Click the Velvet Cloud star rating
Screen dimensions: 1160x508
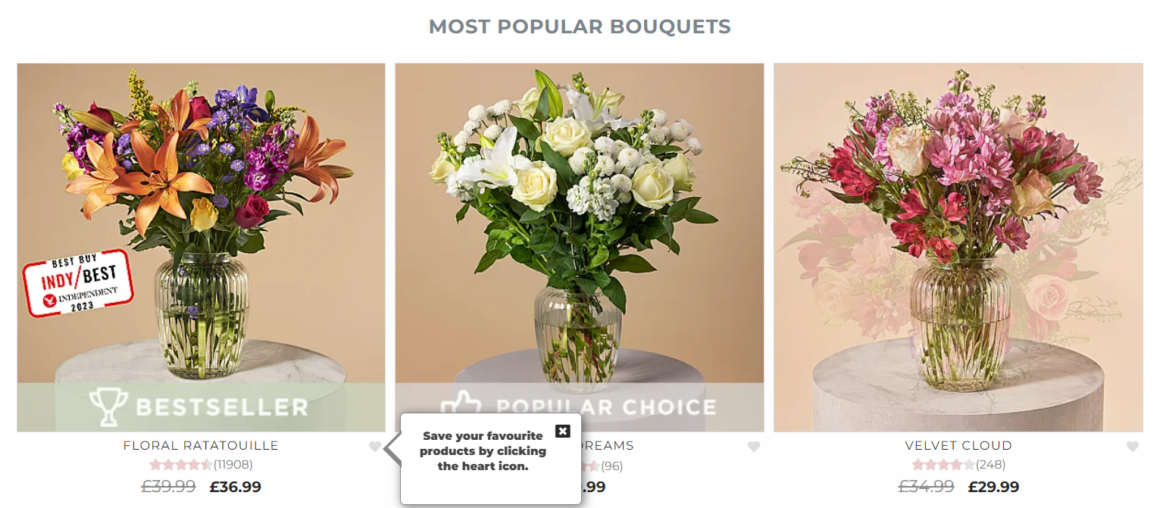click(943, 465)
